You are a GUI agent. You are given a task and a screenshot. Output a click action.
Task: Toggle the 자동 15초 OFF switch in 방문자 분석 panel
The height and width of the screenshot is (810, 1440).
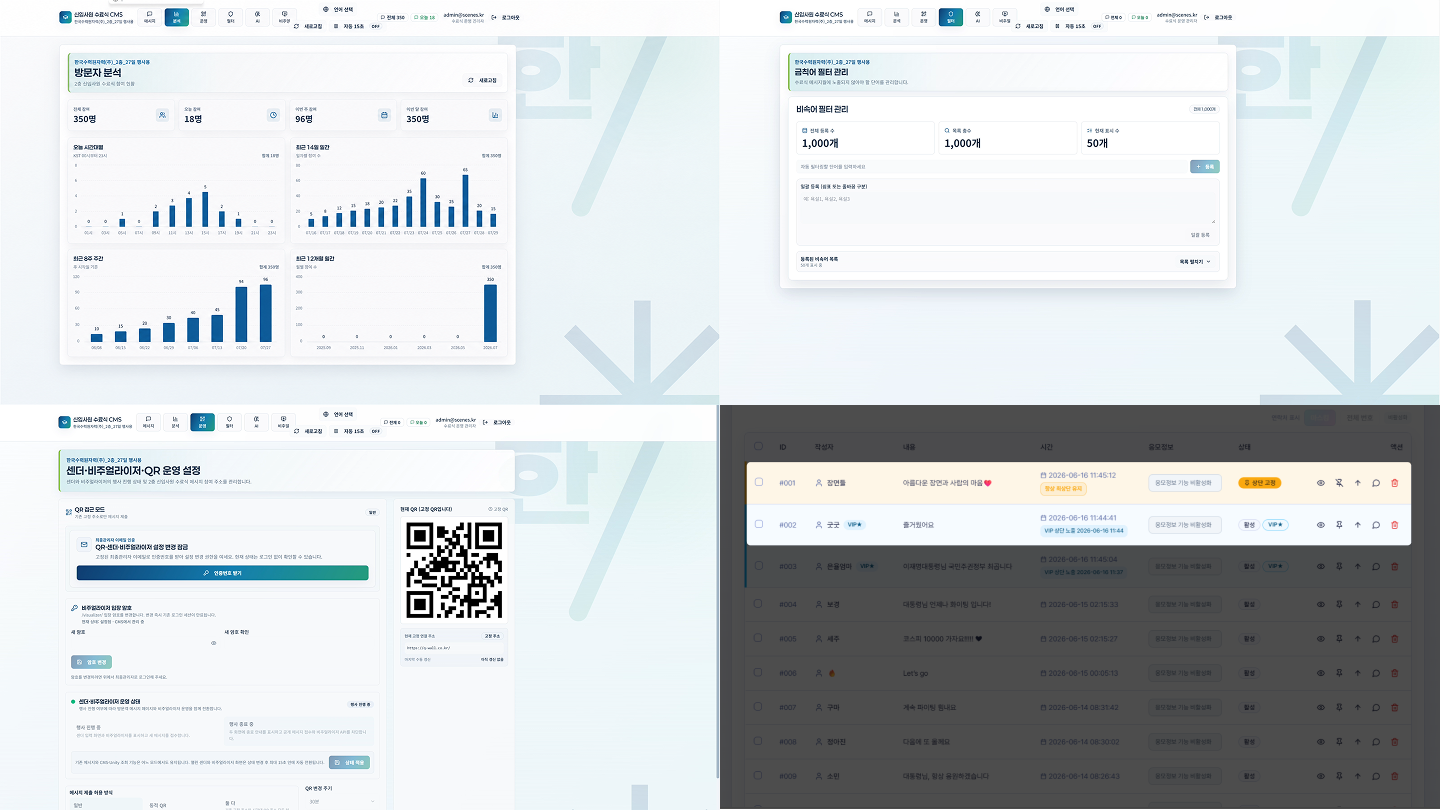point(376,26)
